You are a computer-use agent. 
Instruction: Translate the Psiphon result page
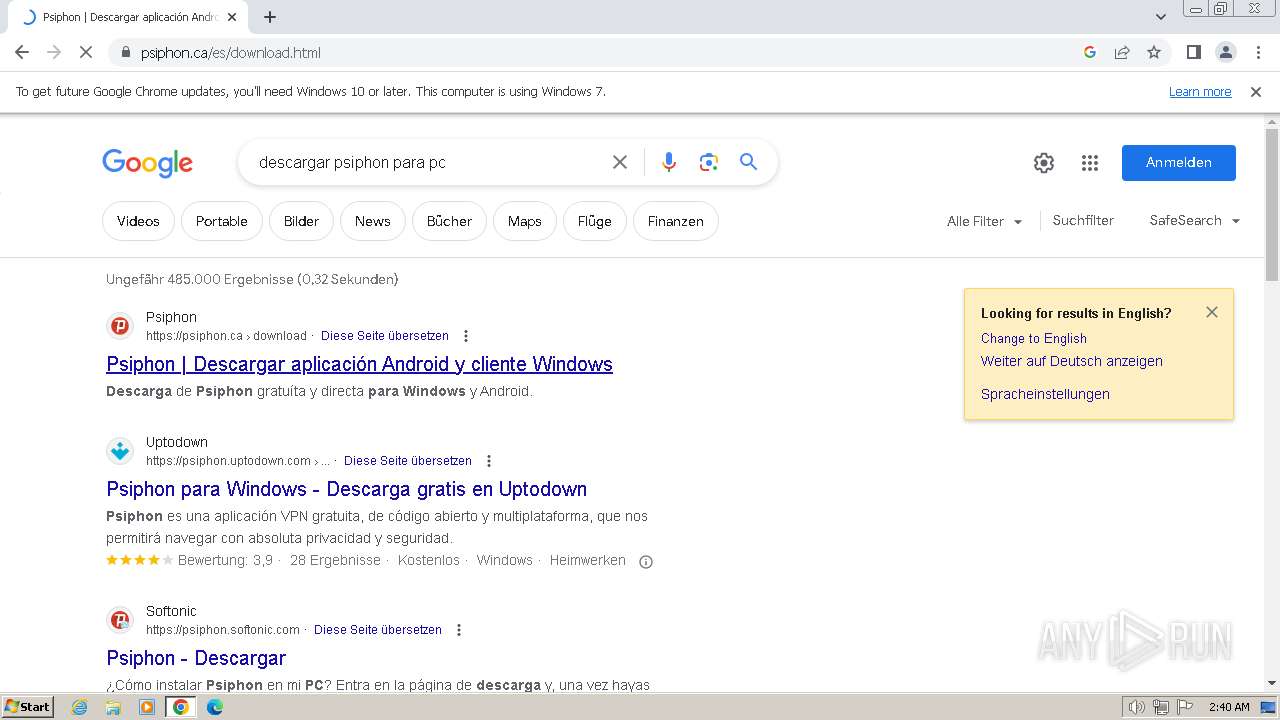385,336
